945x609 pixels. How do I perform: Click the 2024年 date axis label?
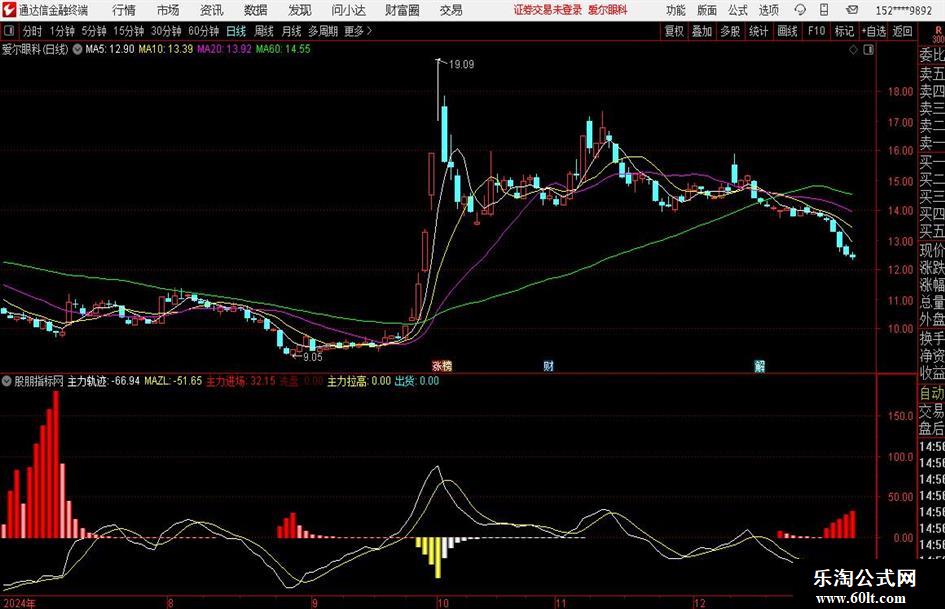[19, 603]
